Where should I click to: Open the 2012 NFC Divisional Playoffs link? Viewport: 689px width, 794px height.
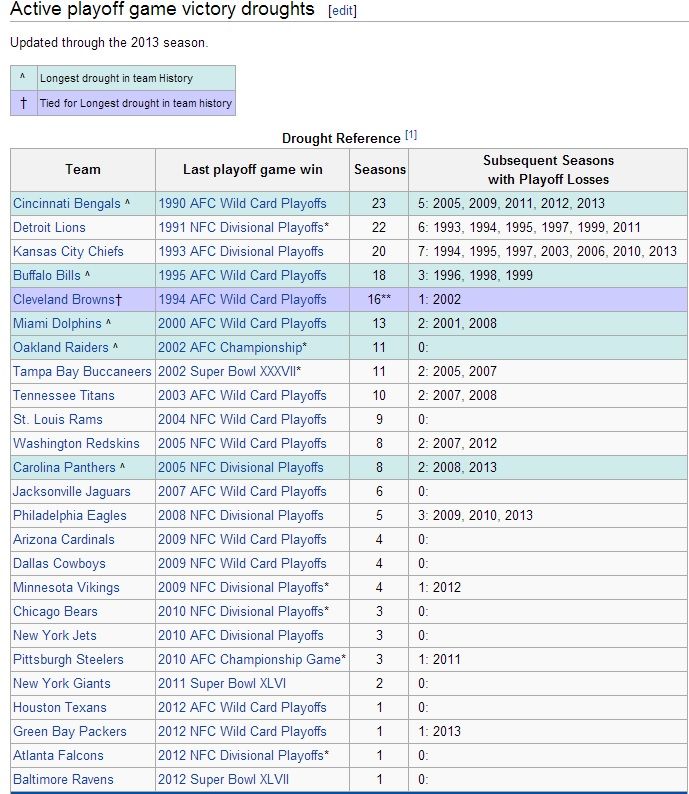point(240,756)
